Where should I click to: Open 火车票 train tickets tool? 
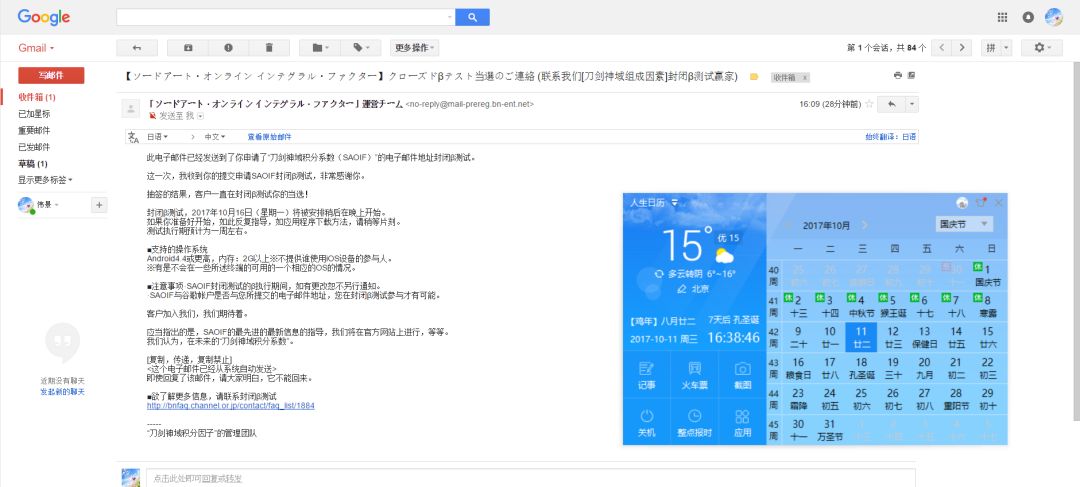point(694,374)
